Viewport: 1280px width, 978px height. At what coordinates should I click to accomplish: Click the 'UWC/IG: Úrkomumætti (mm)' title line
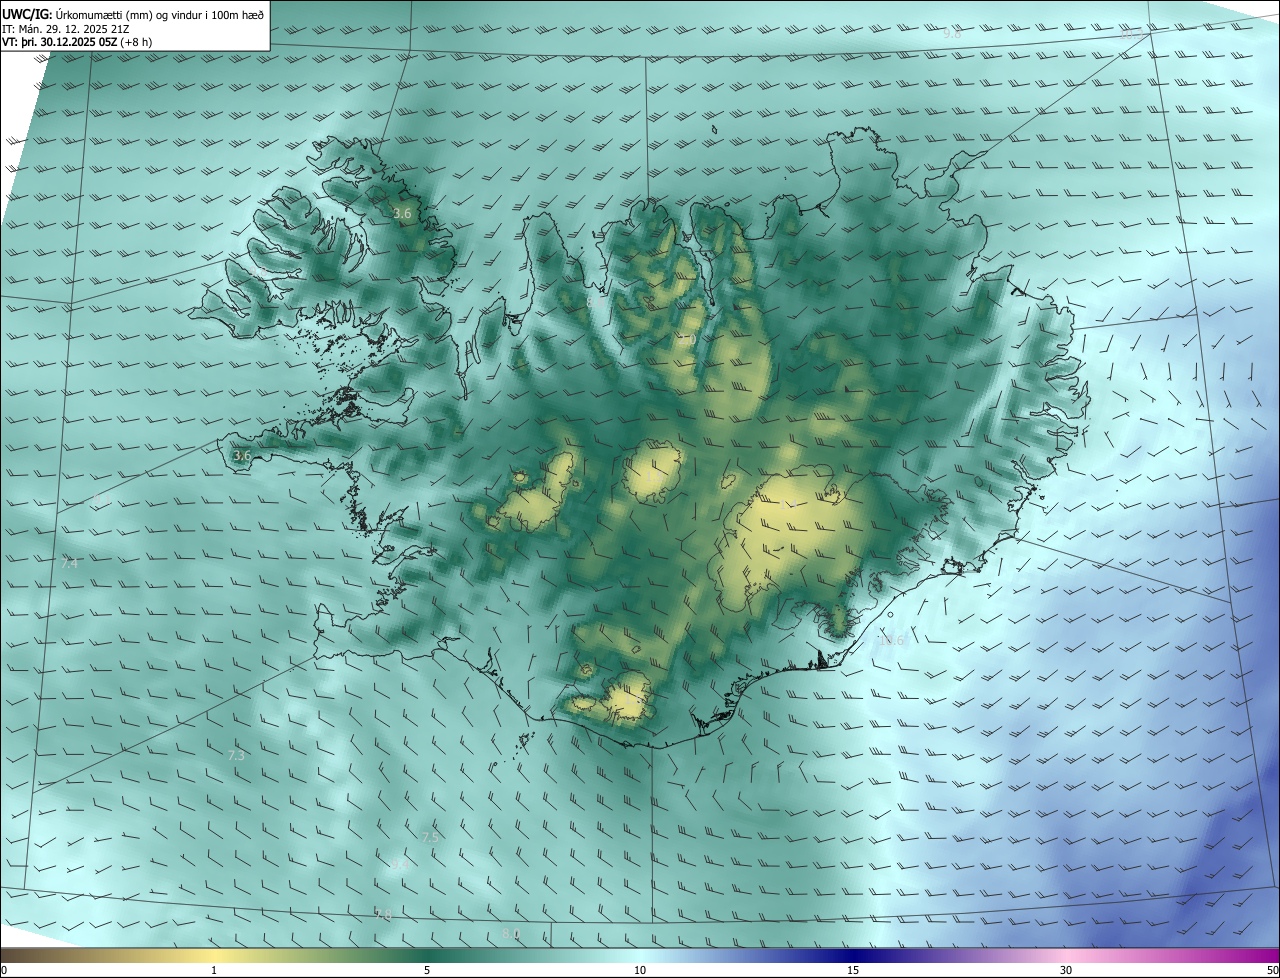133,14
